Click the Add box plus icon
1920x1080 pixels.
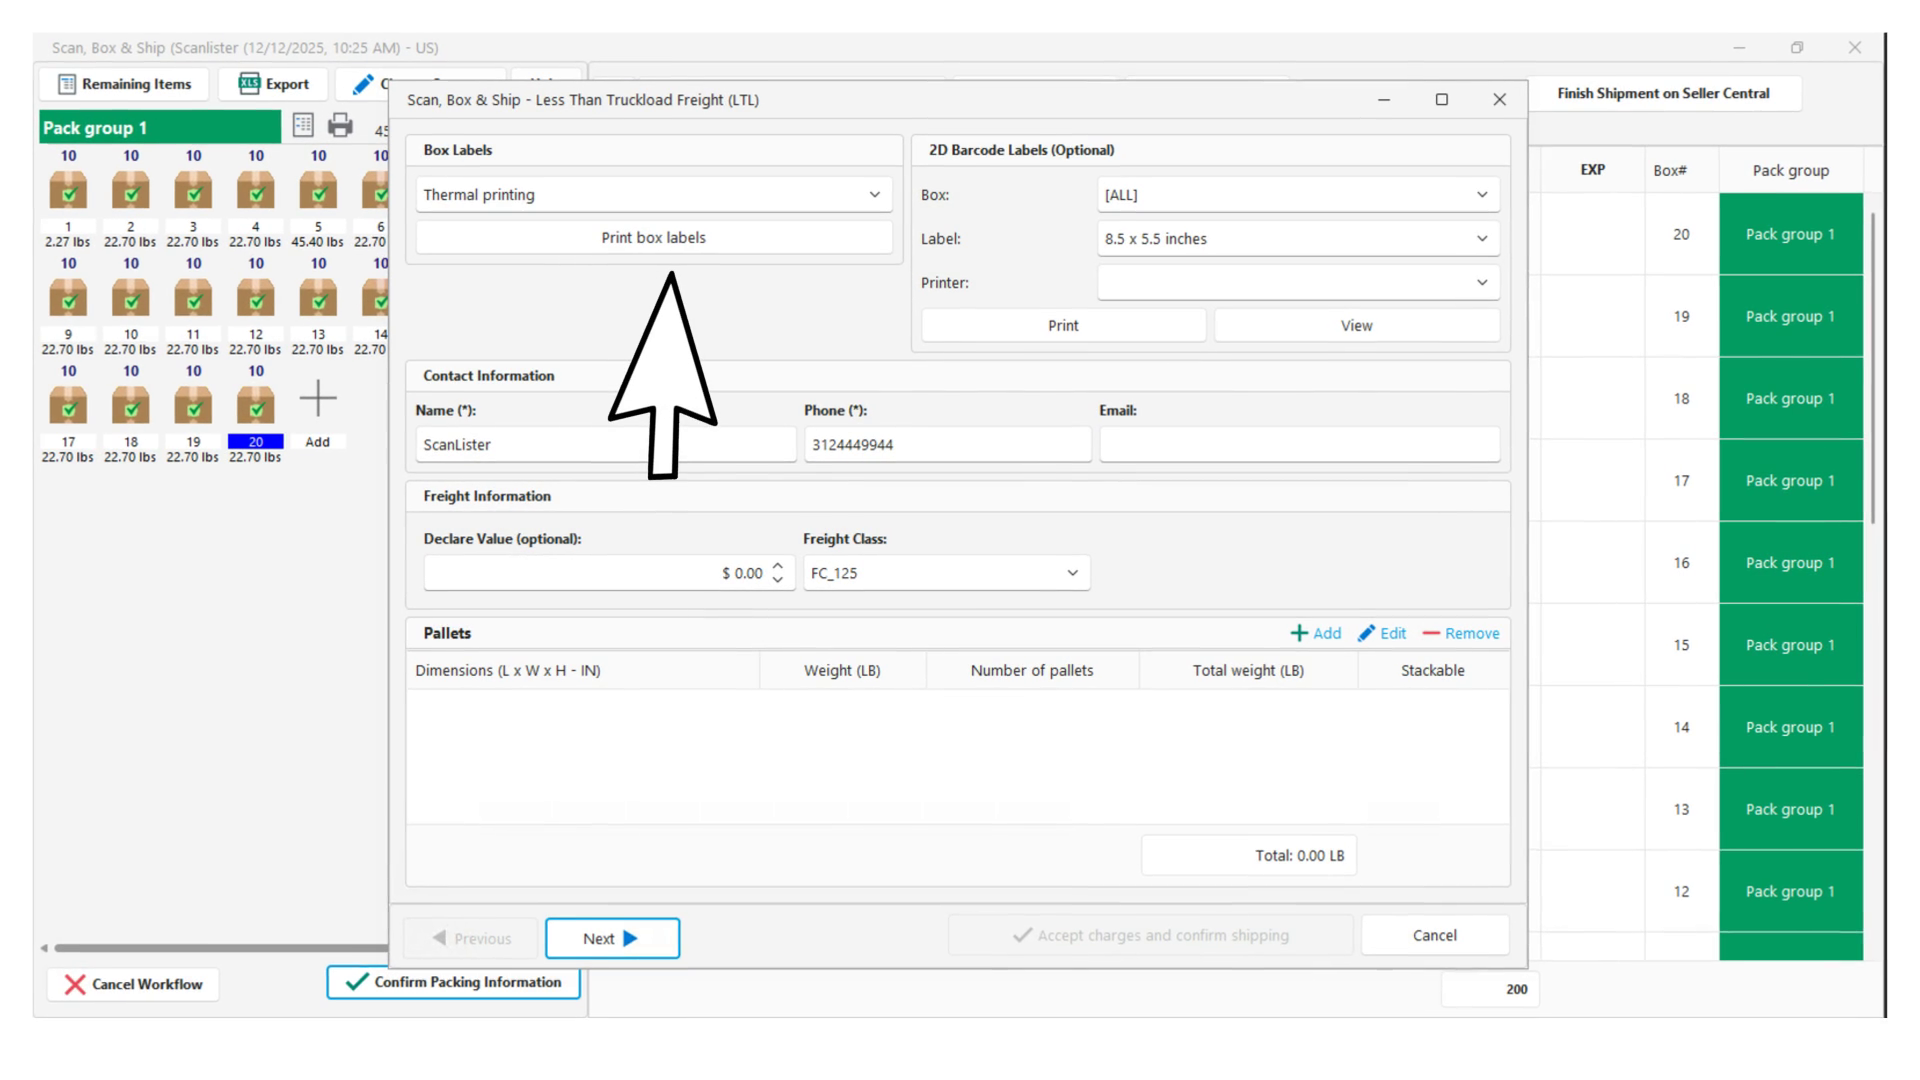tap(318, 399)
